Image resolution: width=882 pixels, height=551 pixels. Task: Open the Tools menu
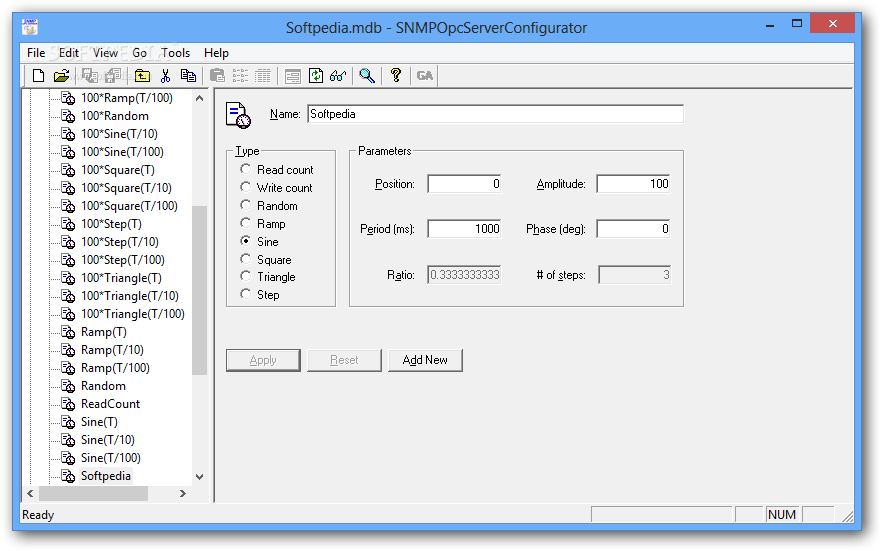176,53
